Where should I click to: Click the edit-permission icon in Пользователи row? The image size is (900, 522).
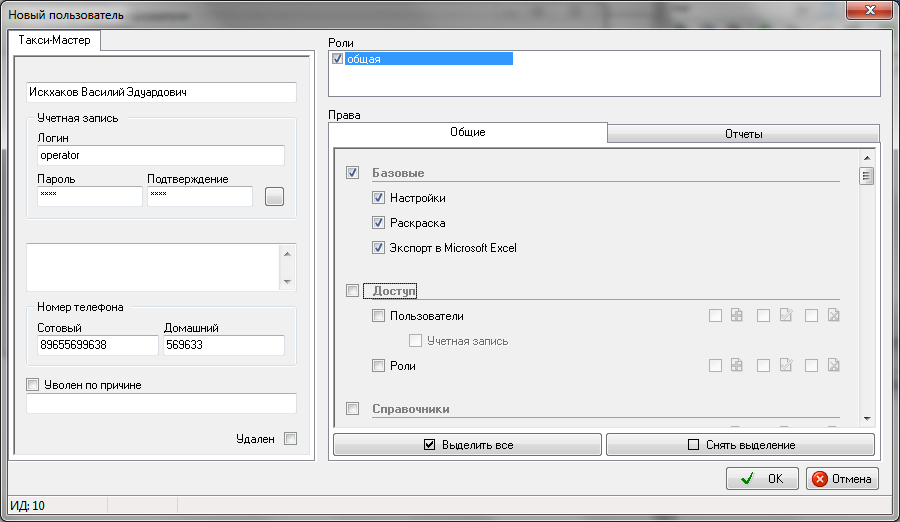point(785,316)
